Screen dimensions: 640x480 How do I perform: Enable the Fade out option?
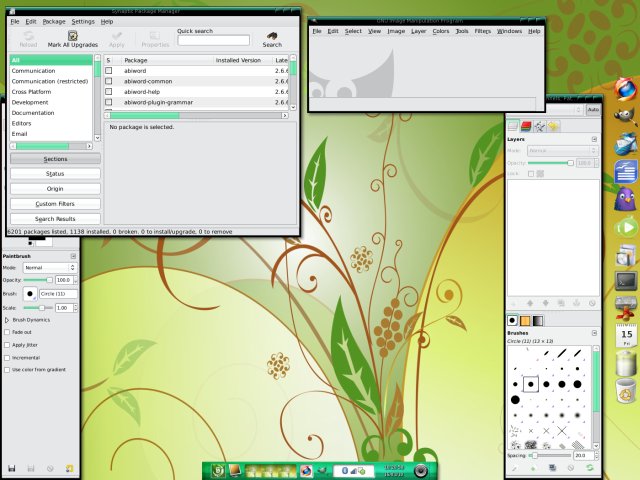click(7, 332)
